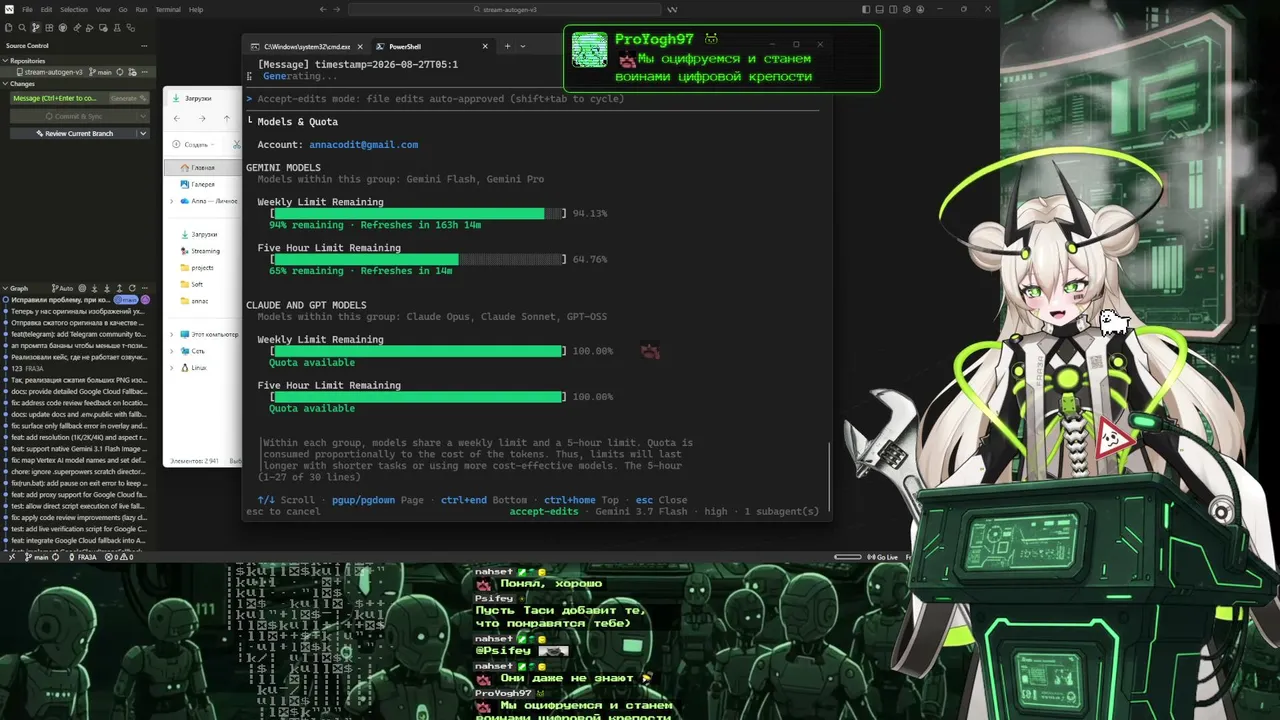1280x720 pixels.
Task: Open the Review Current Branch dropdown arrow
Action: 144,133
